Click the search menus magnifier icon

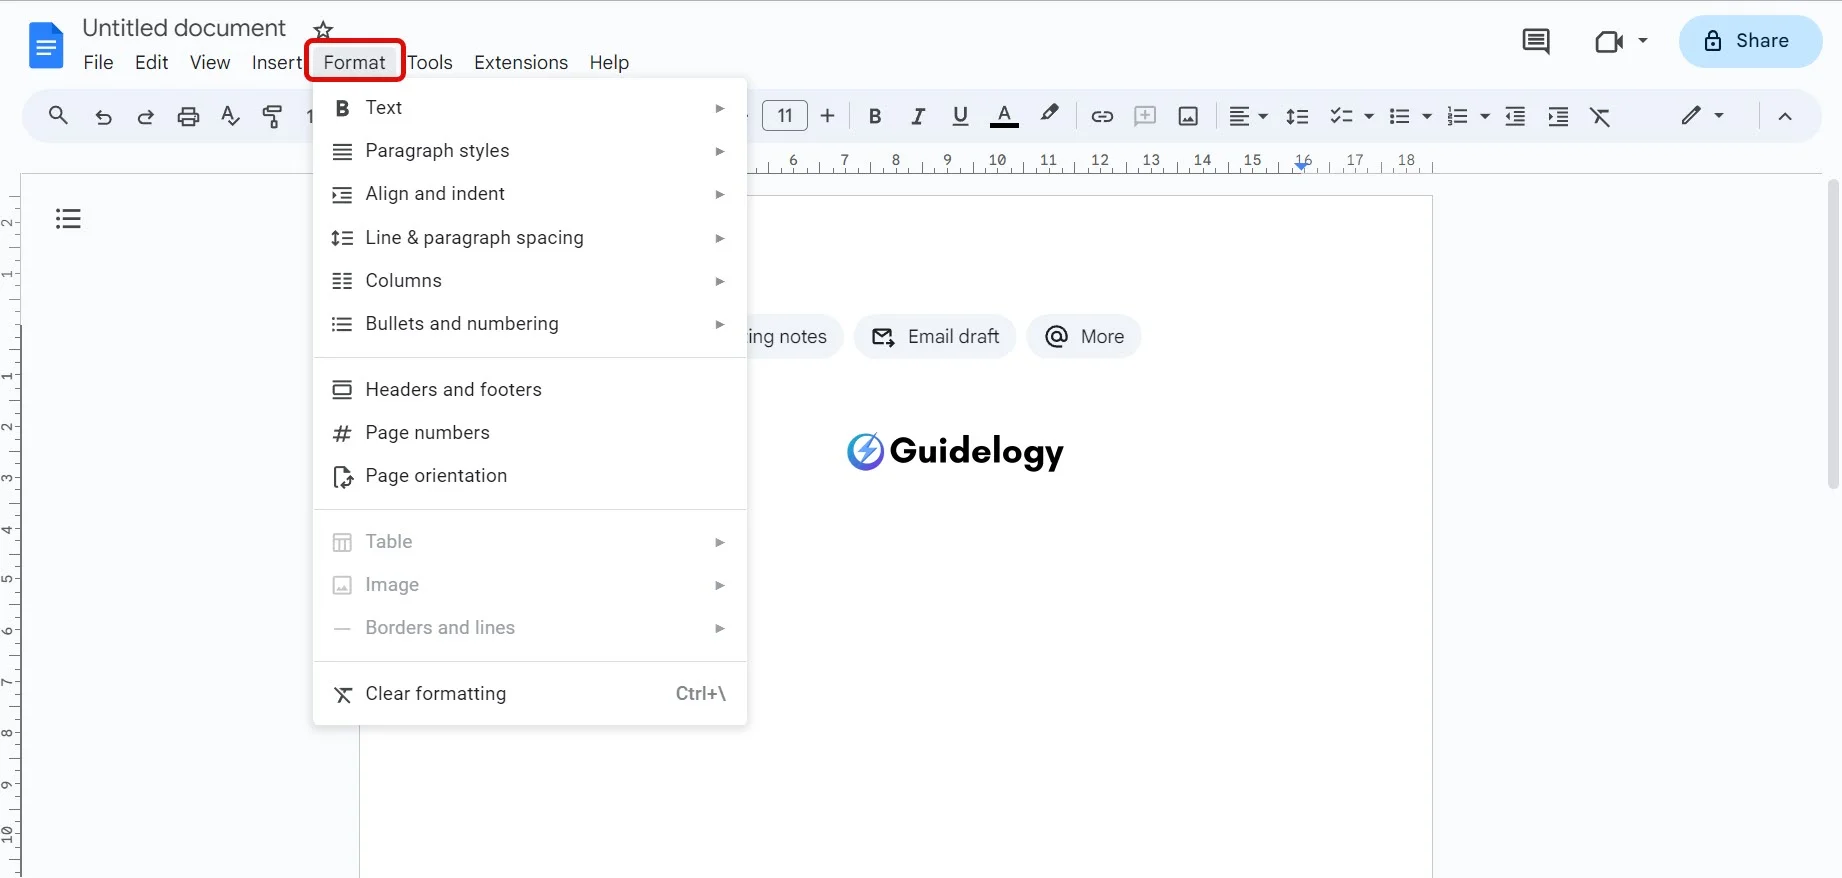tap(58, 116)
